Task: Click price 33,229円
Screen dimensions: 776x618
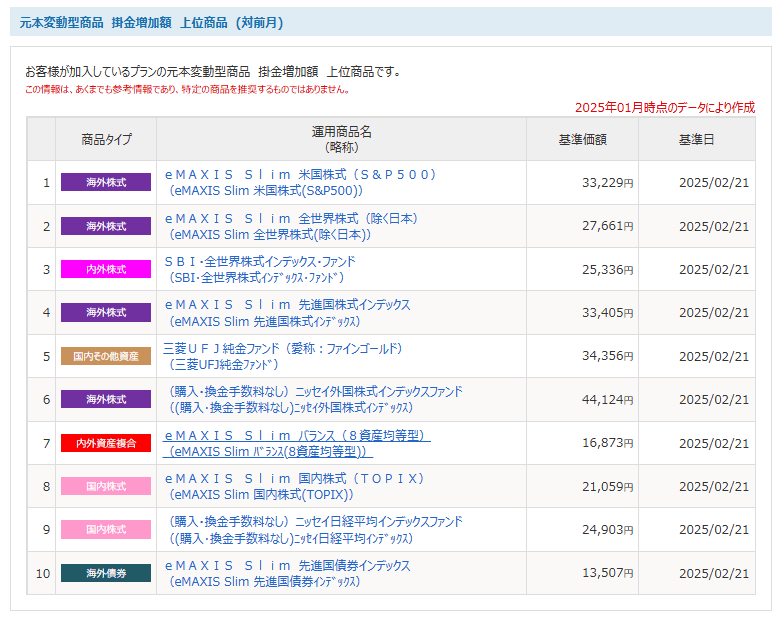Action: click(x=607, y=183)
